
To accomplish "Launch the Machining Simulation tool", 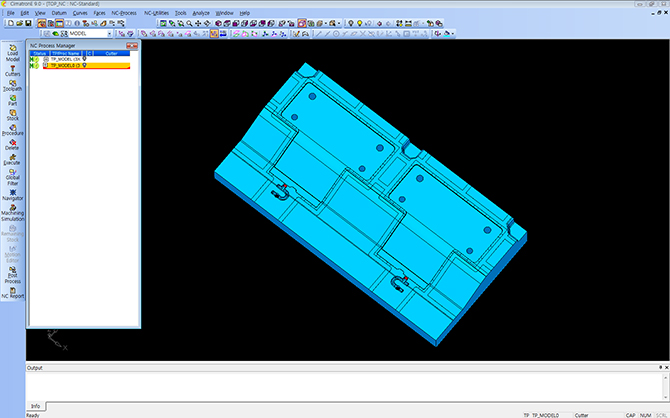I will click(x=12, y=211).
